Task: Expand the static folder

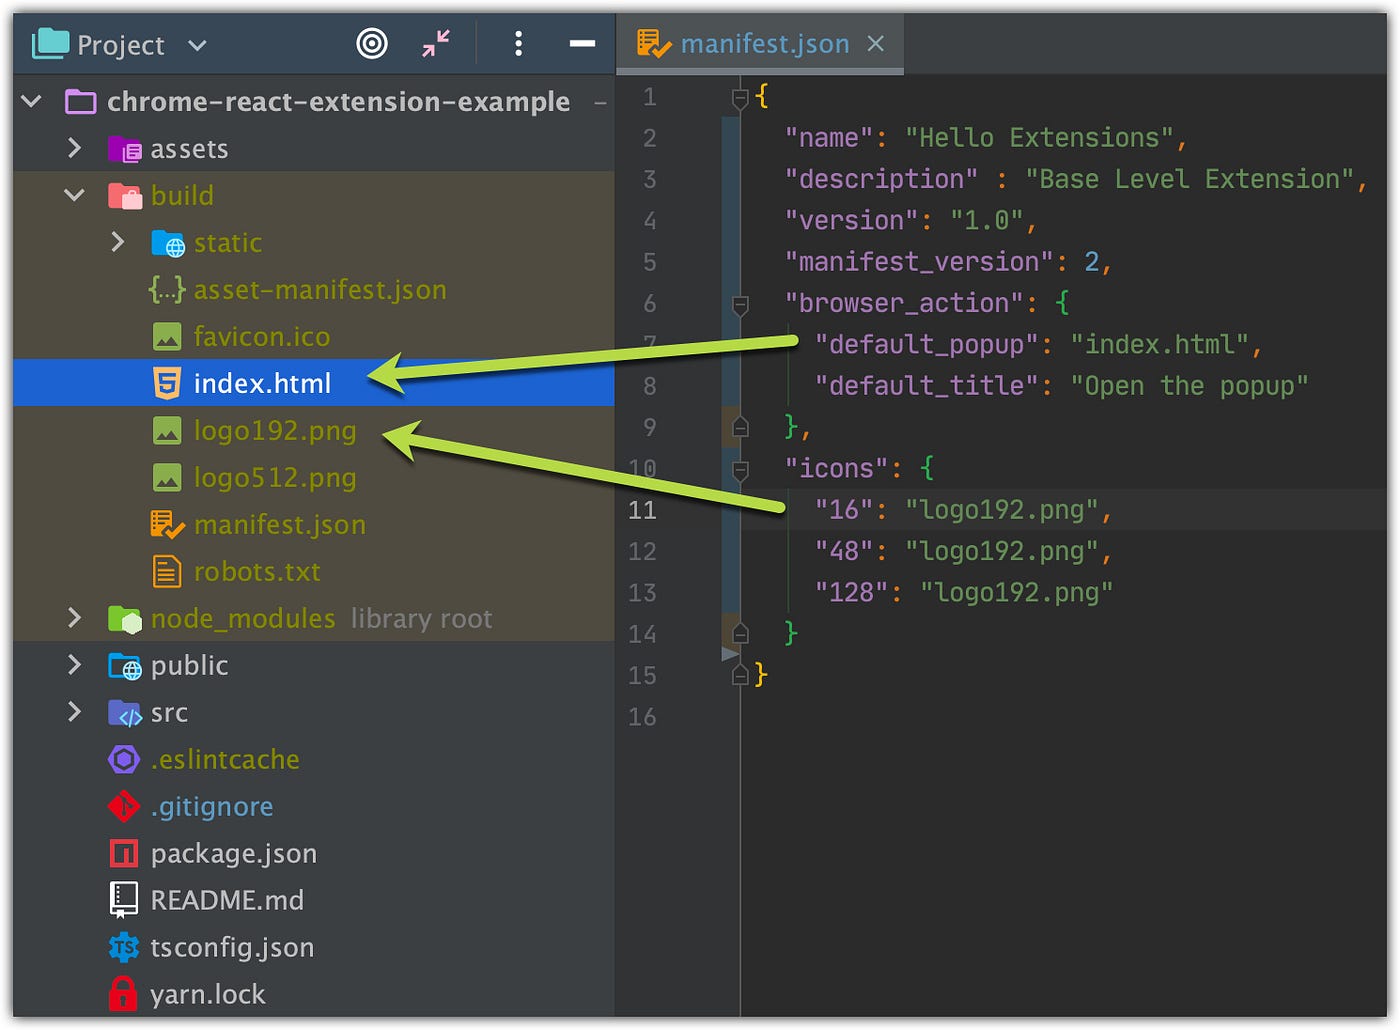Action: (118, 242)
